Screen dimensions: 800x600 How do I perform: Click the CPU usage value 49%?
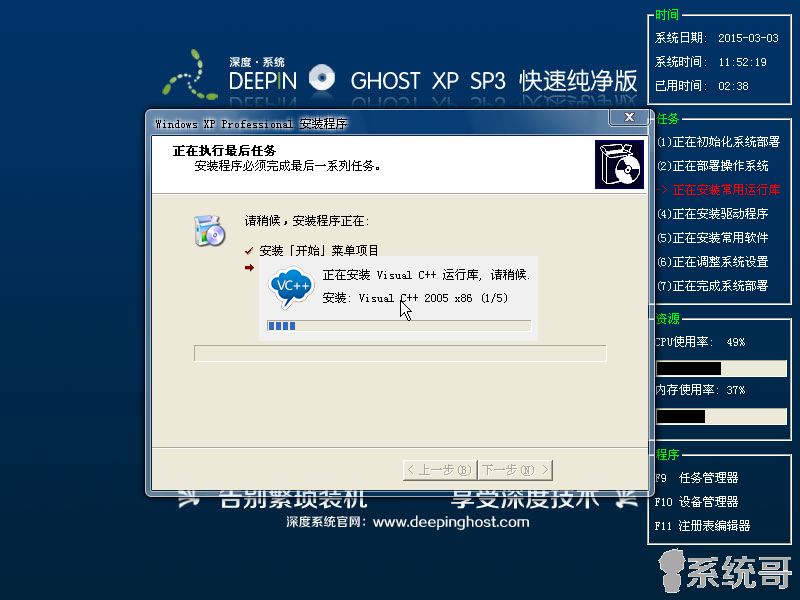point(736,342)
